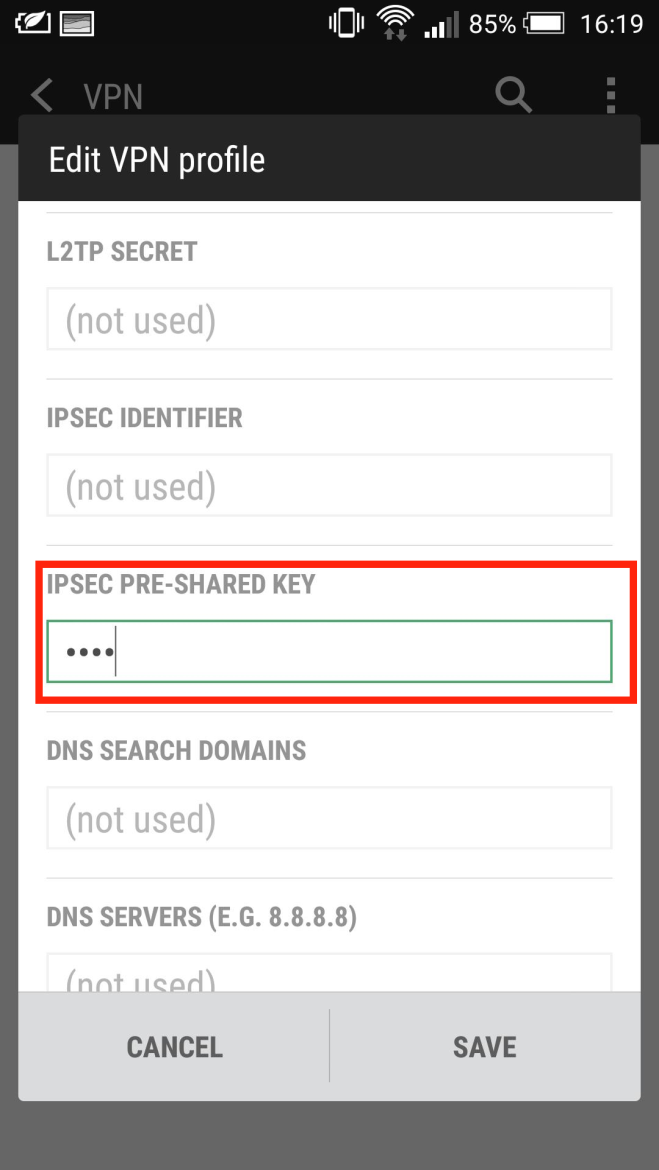
Task: Tap the picture notification icon
Action: click(x=77, y=23)
